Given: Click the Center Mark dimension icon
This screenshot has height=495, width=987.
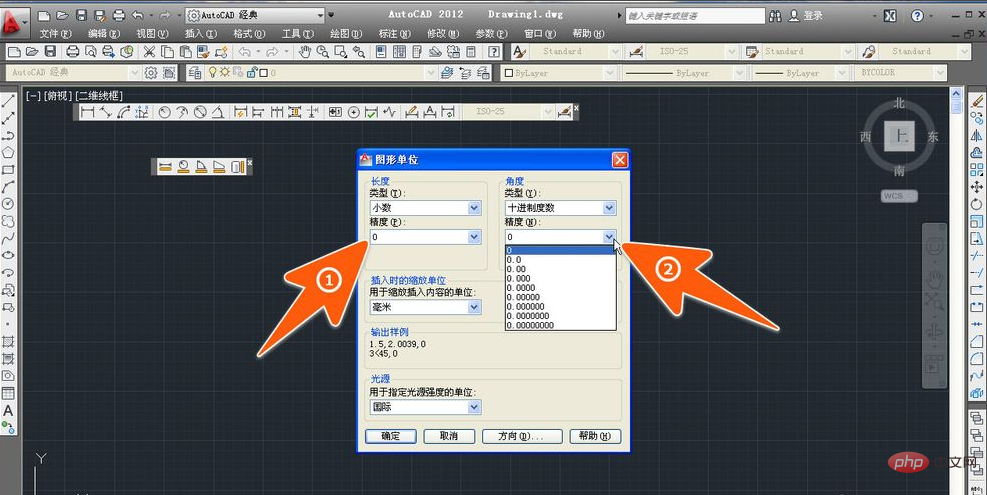Looking at the screenshot, I should 354,112.
